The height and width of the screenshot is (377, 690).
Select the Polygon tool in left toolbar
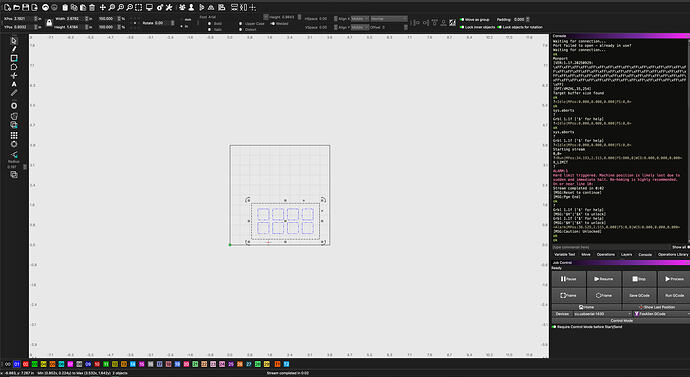[x=14, y=67]
